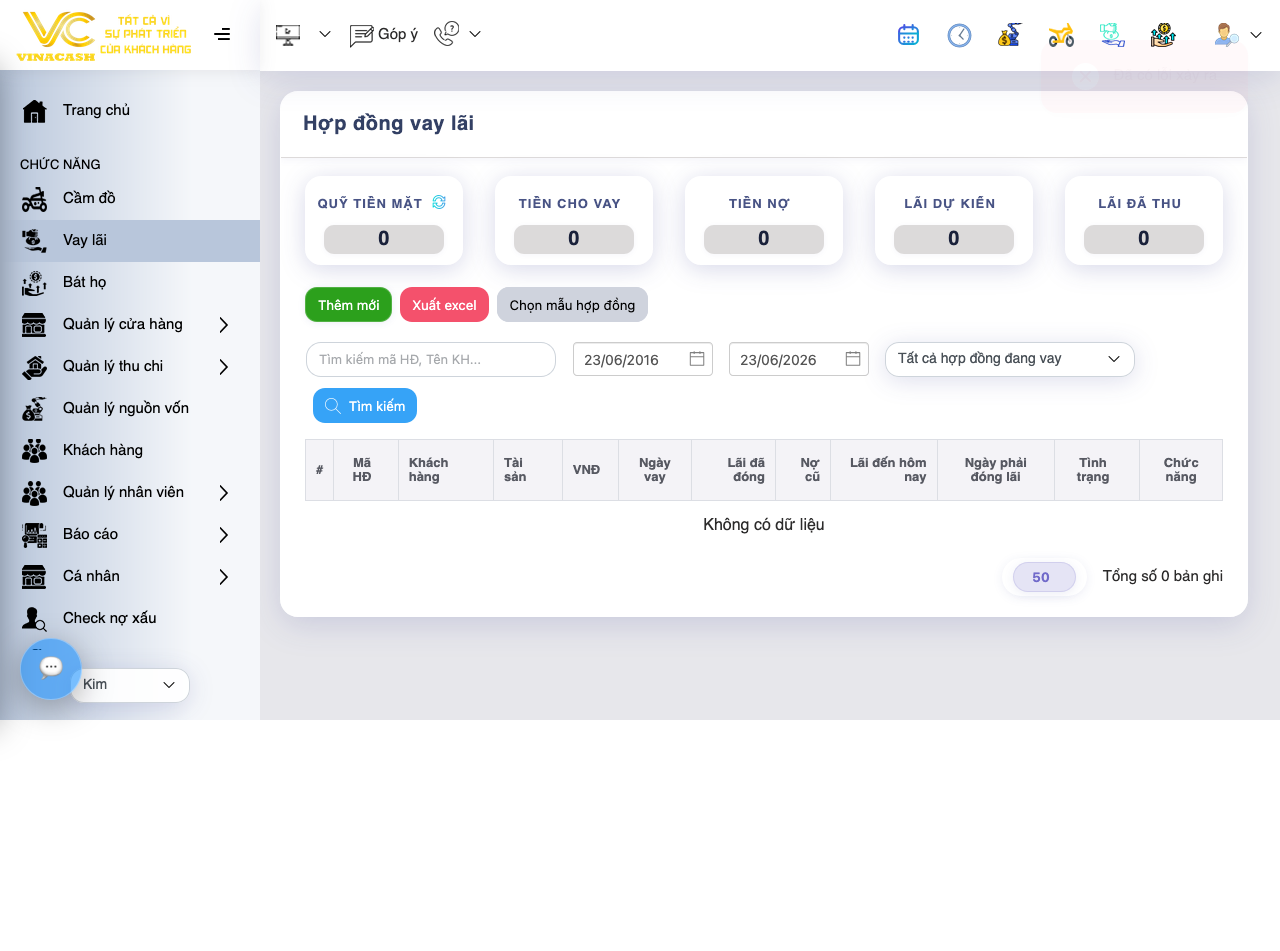Open the clock history icon

[959, 35]
